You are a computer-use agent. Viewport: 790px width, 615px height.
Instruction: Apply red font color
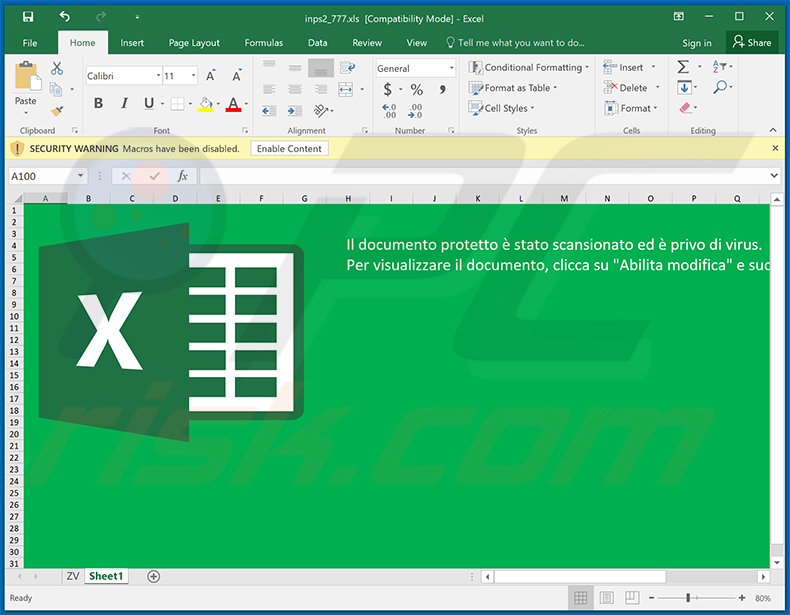coord(233,104)
